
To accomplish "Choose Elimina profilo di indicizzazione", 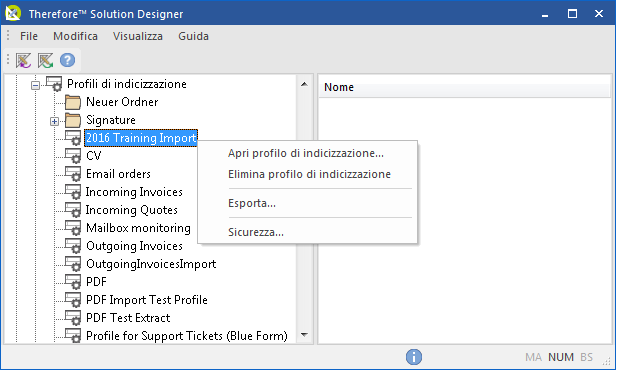I will [x=309, y=174].
